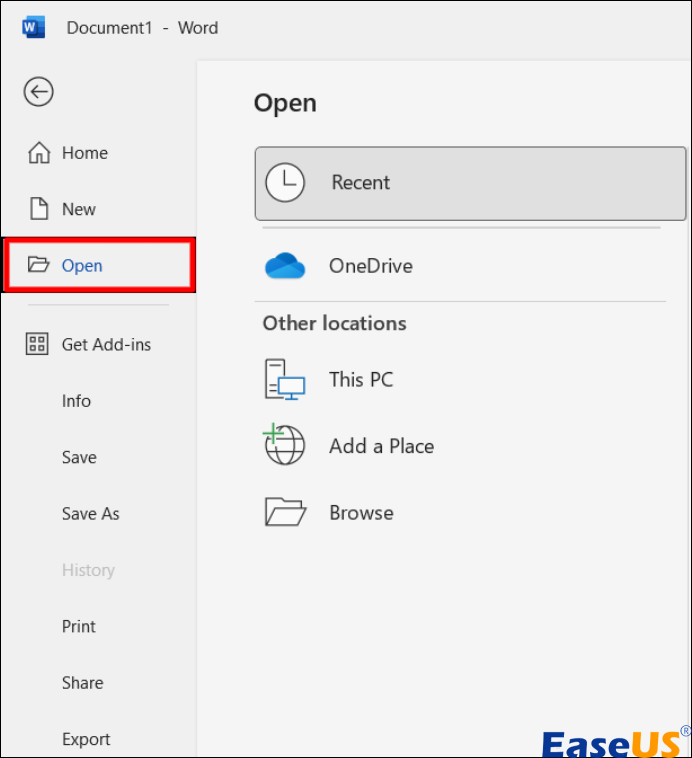Screen dimensions: 692x758
Task: Click the Word logo in title bar
Action: (x=34, y=27)
